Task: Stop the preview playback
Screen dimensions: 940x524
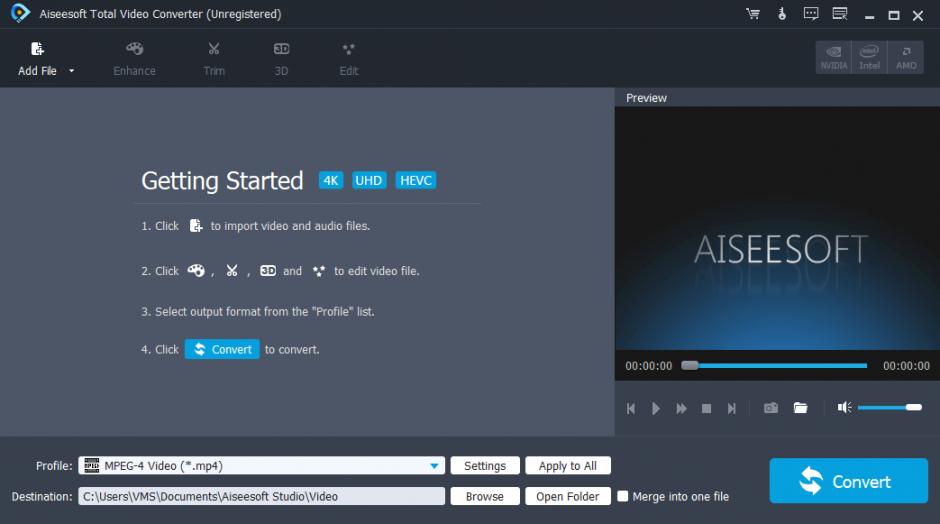Action: (706, 408)
